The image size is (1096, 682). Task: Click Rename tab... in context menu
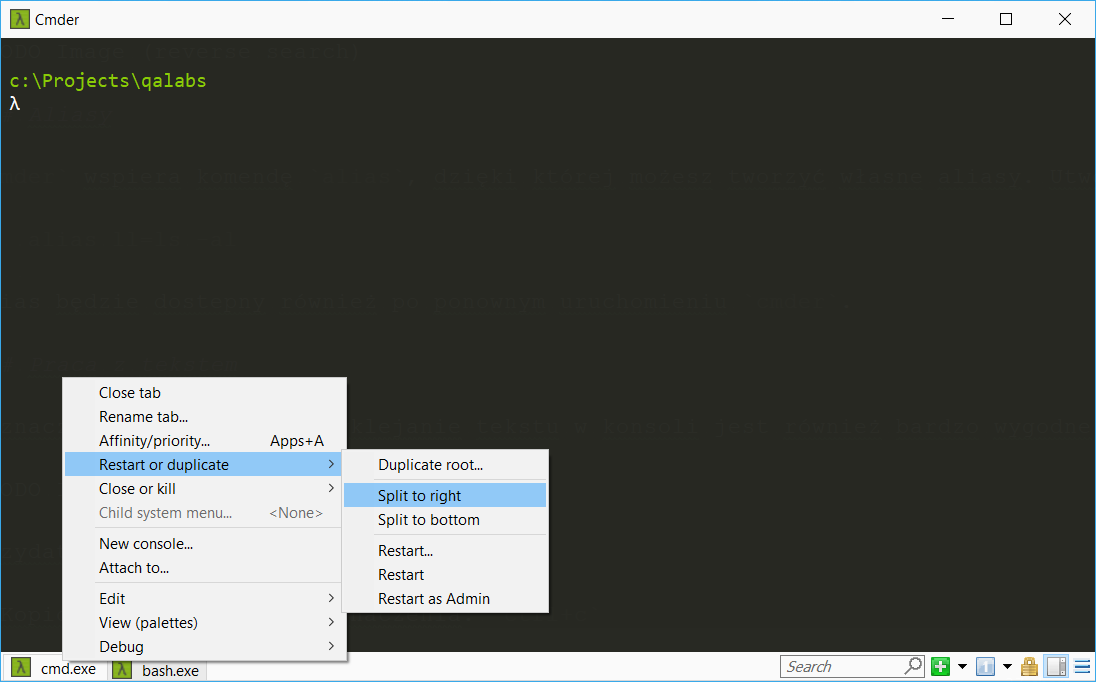(143, 417)
